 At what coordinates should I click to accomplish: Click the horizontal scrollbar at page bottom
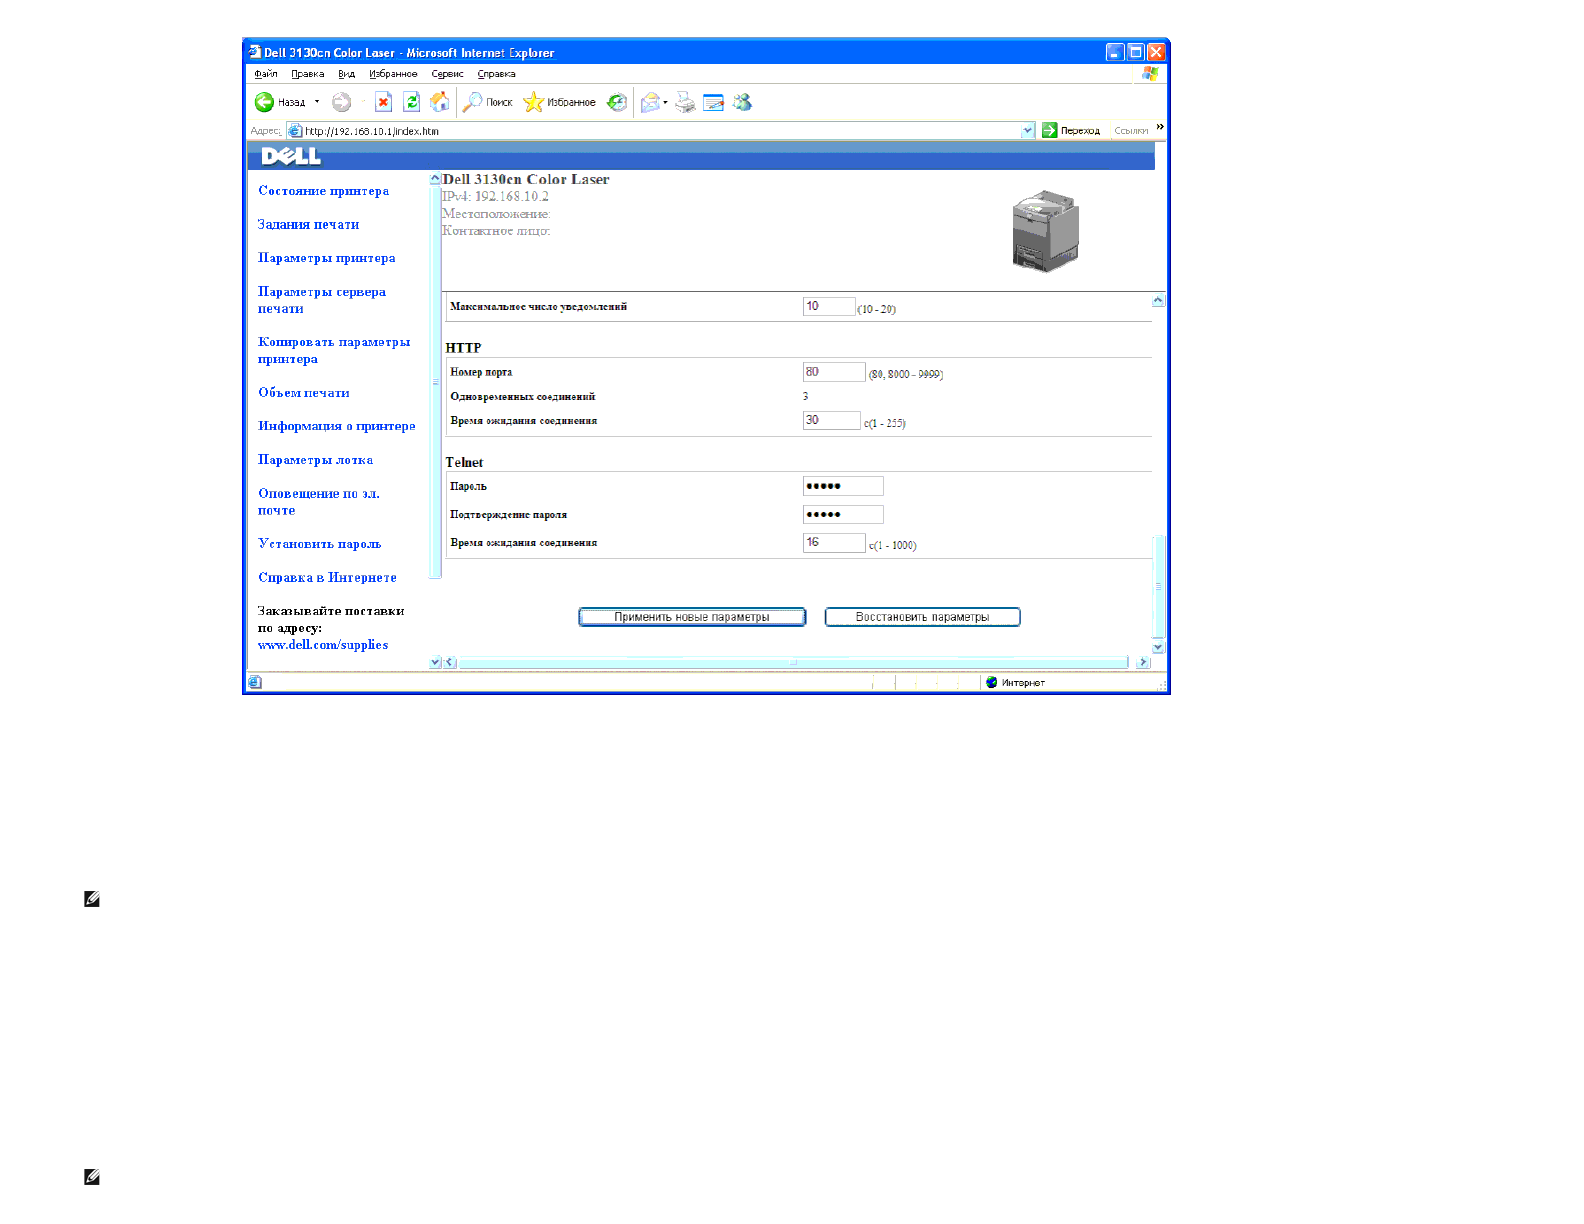(793, 662)
